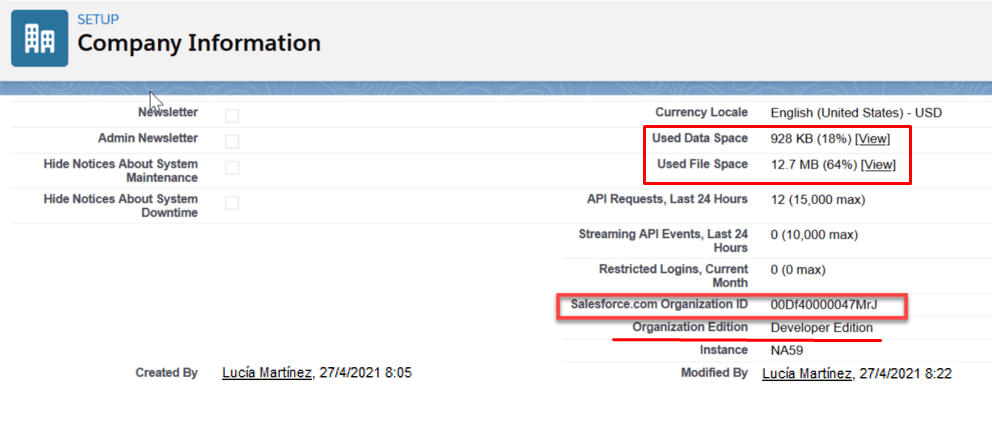The height and width of the screenshot is (424, 992).
Task: Toggle the Admin Newsletter checkbox
Action: 232,140
